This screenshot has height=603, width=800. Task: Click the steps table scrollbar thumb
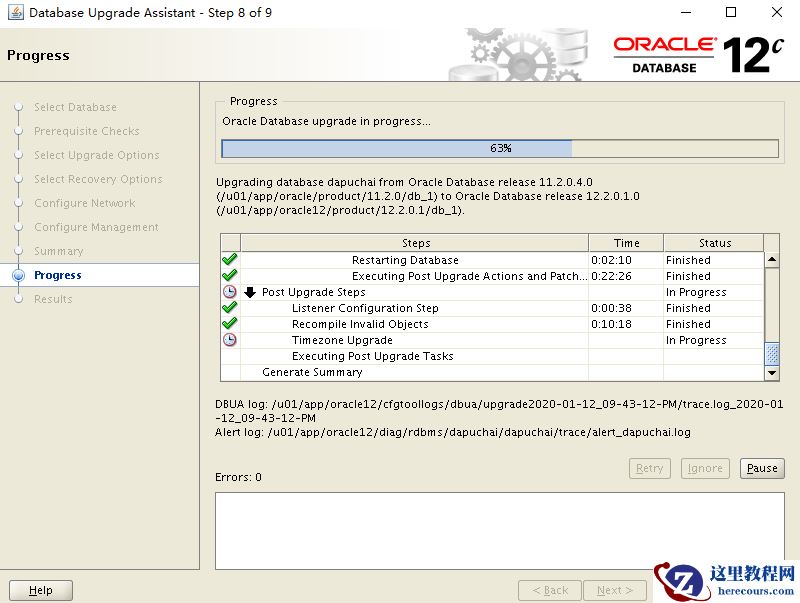click(x=772, y=354)
